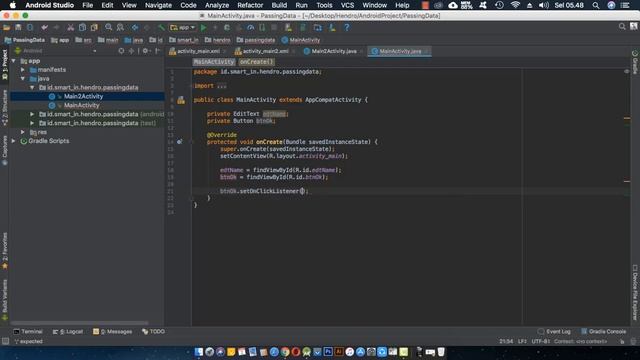This screenshot has width=640, height=360.
Task: Open the Refactor menu
Action: tap(250, 5)
